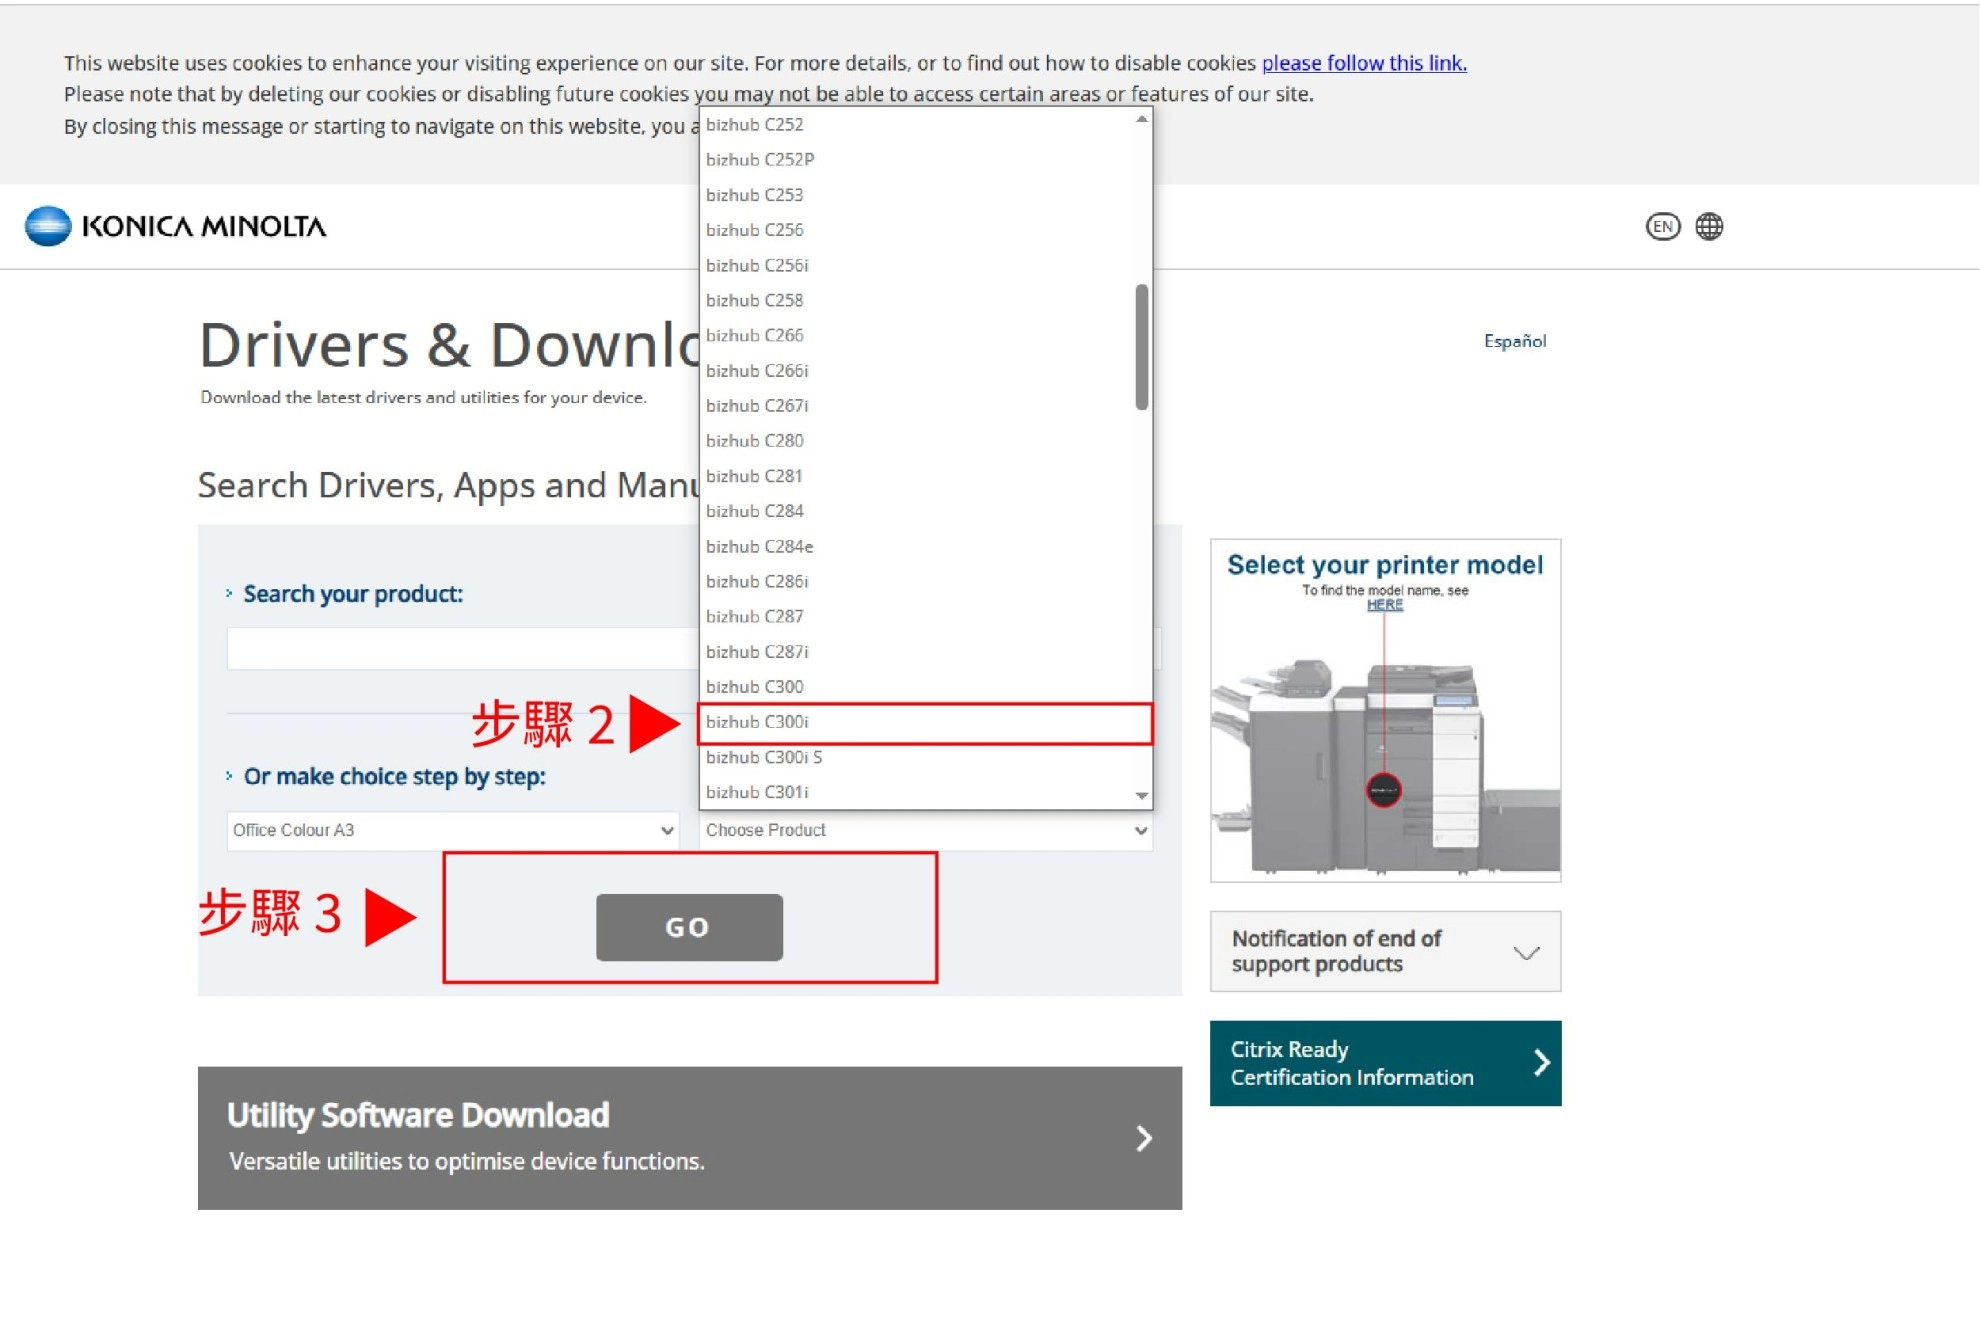Click the Citrix Ready chevron arrow
The height and width of the screenshot is (1320, 1980).
click(x=1541, y=1063)
